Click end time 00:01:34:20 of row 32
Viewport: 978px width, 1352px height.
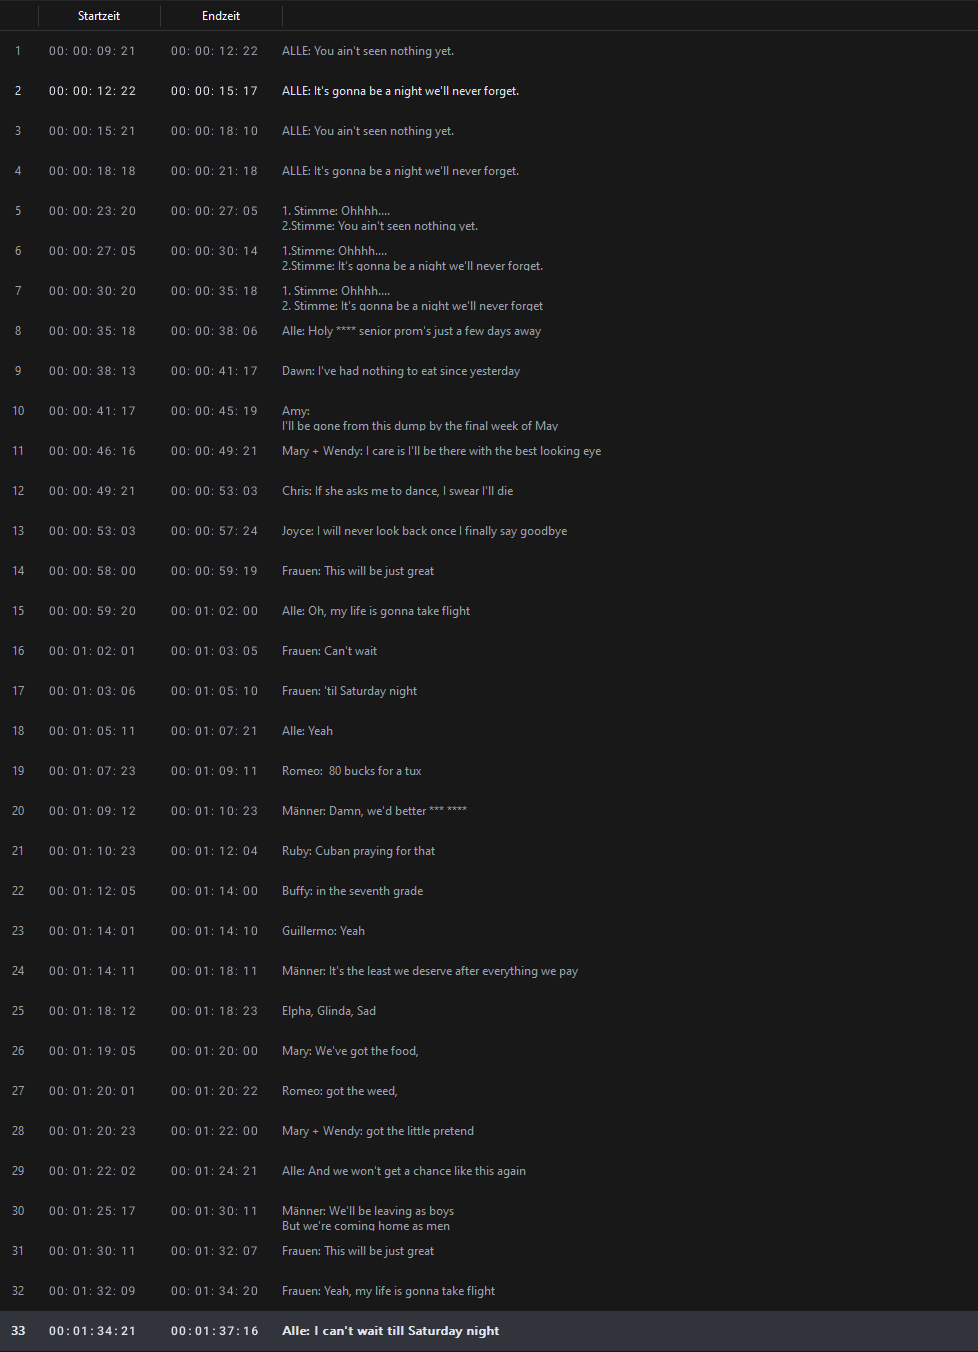tap(214, 1291)
